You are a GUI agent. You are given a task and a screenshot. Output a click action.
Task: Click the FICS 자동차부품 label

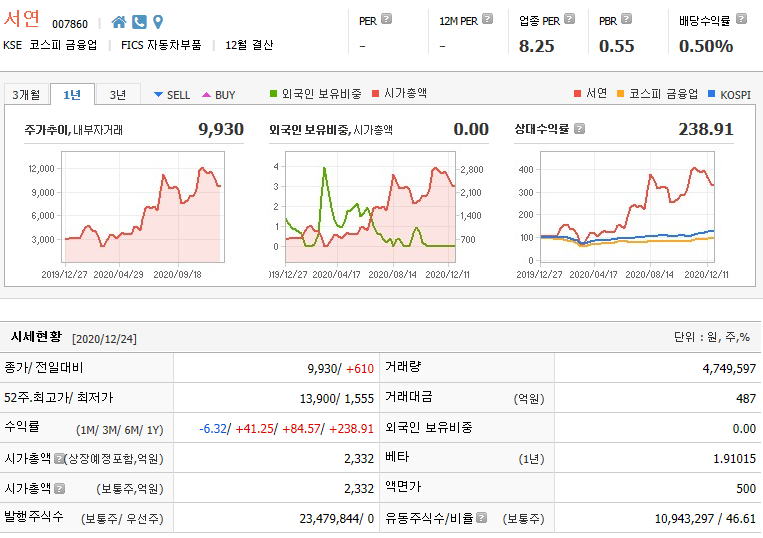(161, 45)
